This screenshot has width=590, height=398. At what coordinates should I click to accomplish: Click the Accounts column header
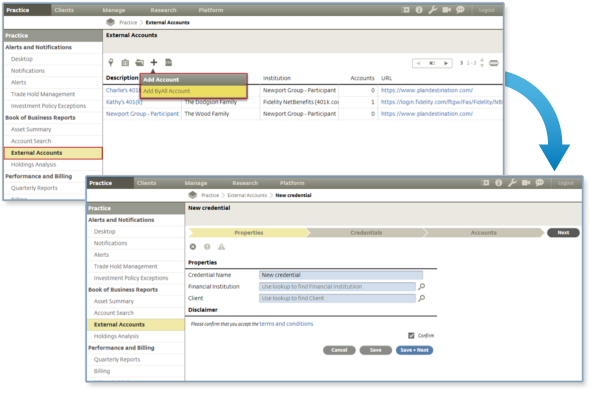pyautogui.click(x=362, y=78)
